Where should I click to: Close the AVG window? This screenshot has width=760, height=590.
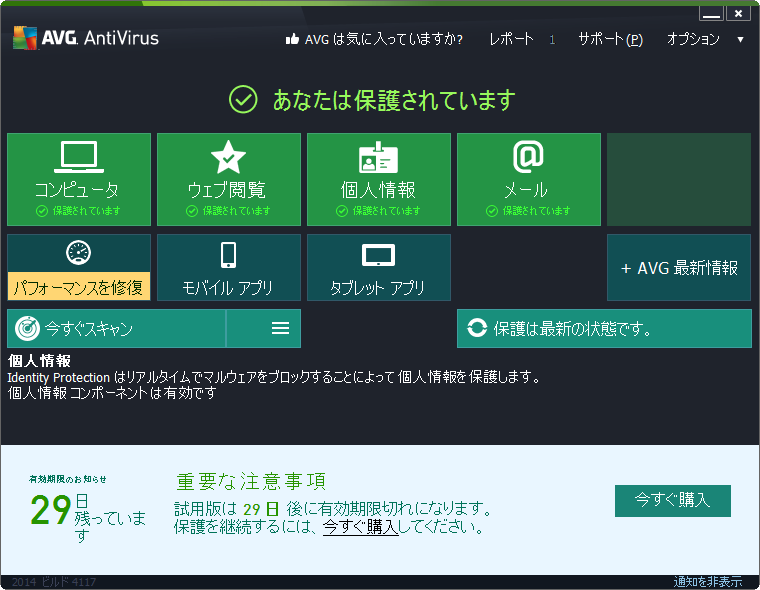(x=738, y=14)
